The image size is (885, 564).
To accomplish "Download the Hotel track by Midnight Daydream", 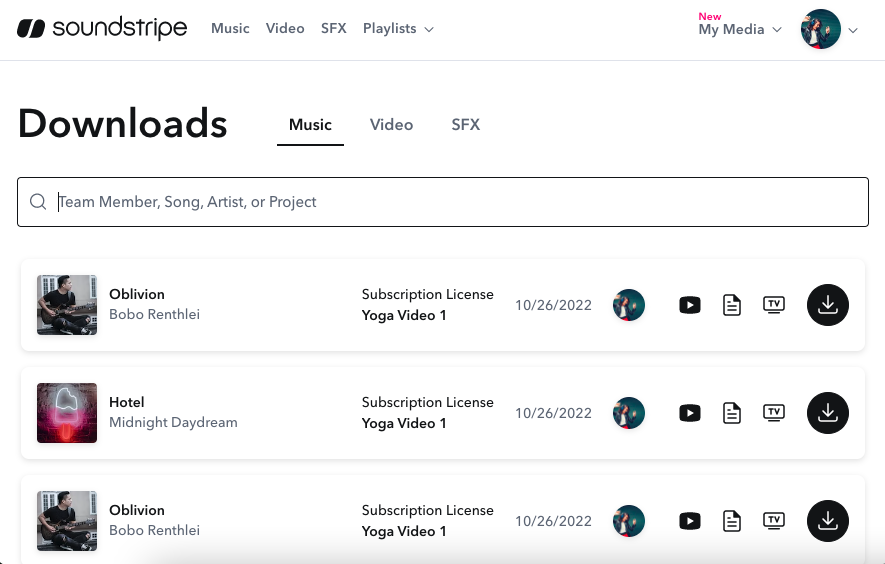I will click(x=827, y=413).
